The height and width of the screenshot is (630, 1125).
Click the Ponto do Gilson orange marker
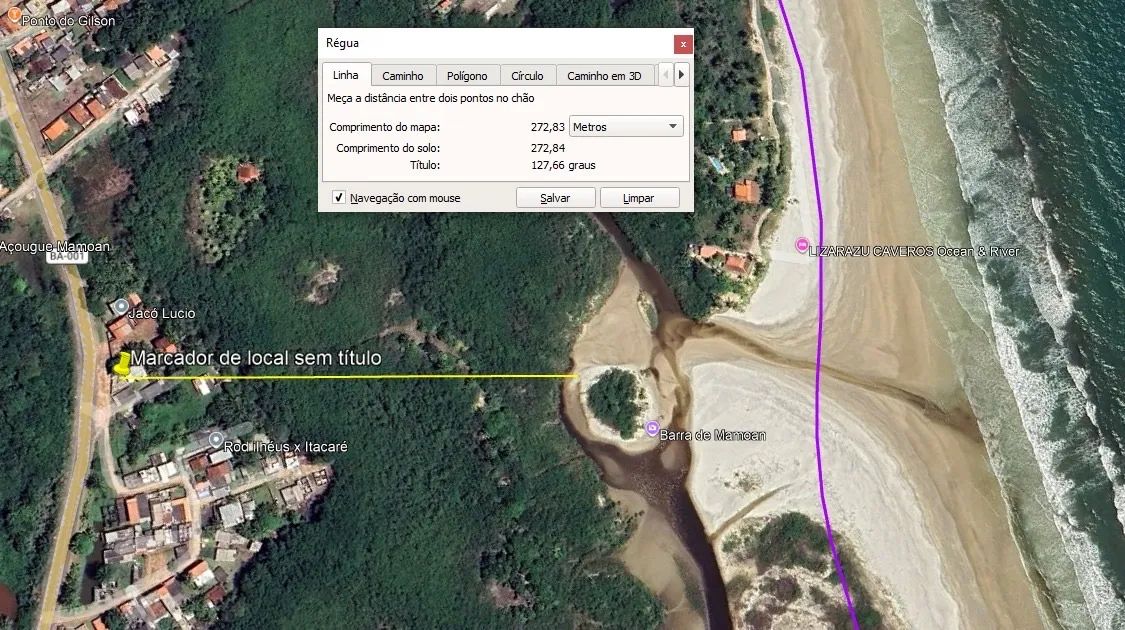tap(13, 13)
